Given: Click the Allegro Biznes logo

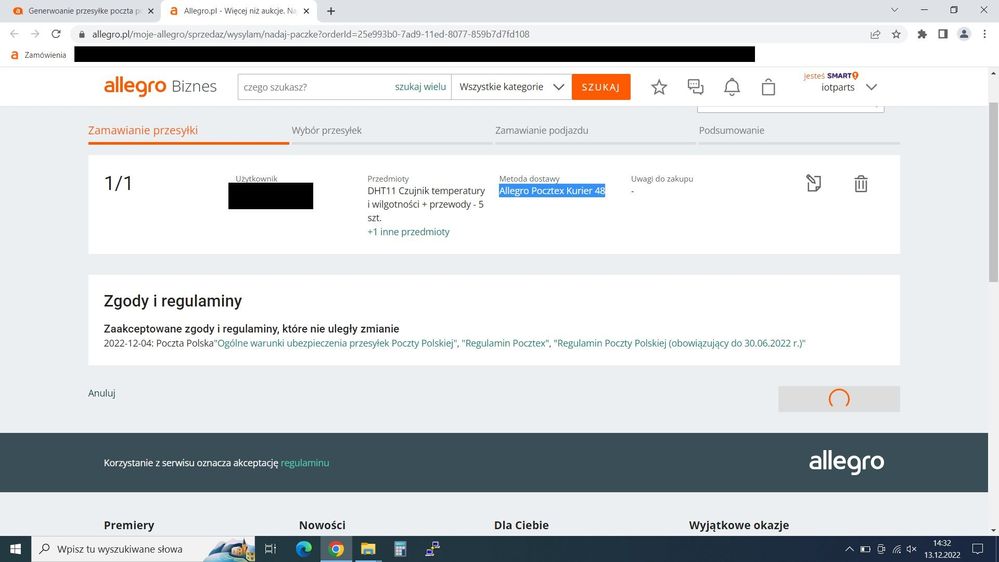Looking at the screenshot, I should tap(160, 86).
